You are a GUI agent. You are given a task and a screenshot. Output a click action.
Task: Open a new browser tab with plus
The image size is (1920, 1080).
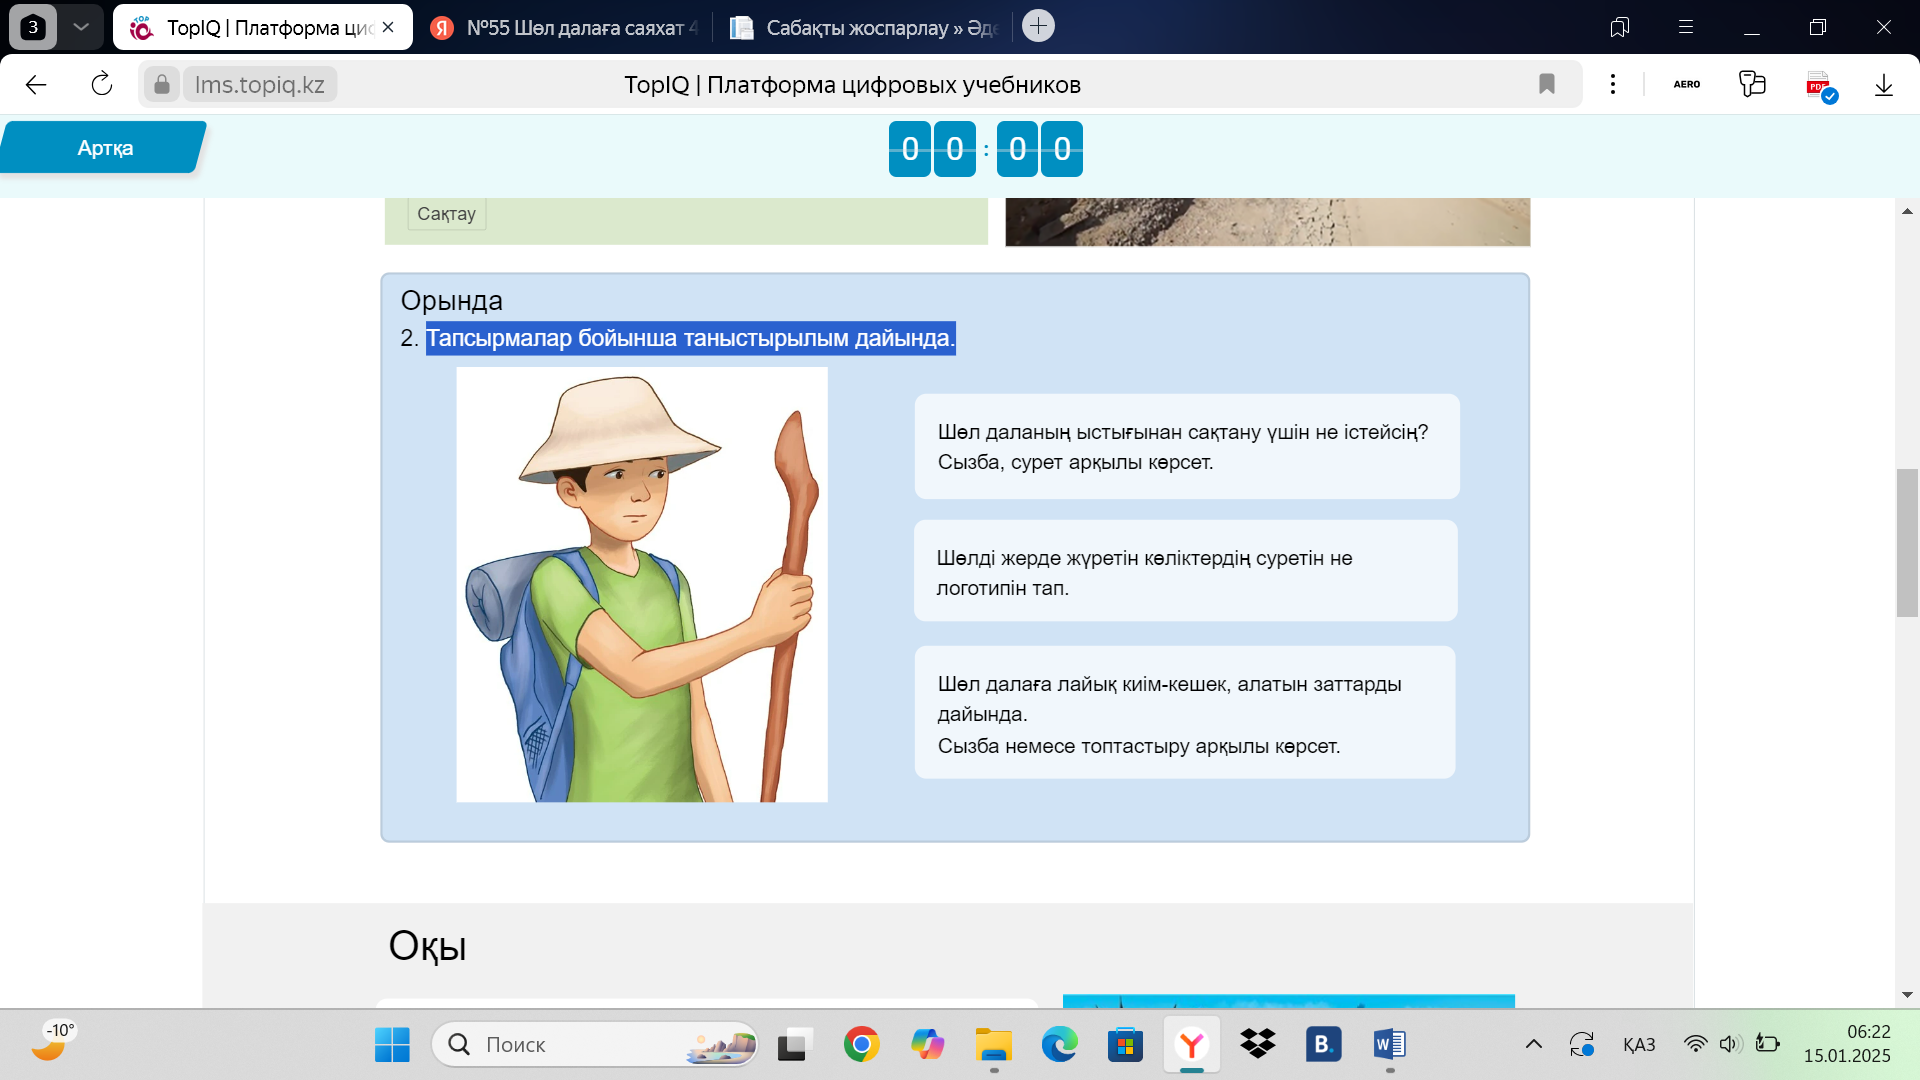click(1039, 26)
